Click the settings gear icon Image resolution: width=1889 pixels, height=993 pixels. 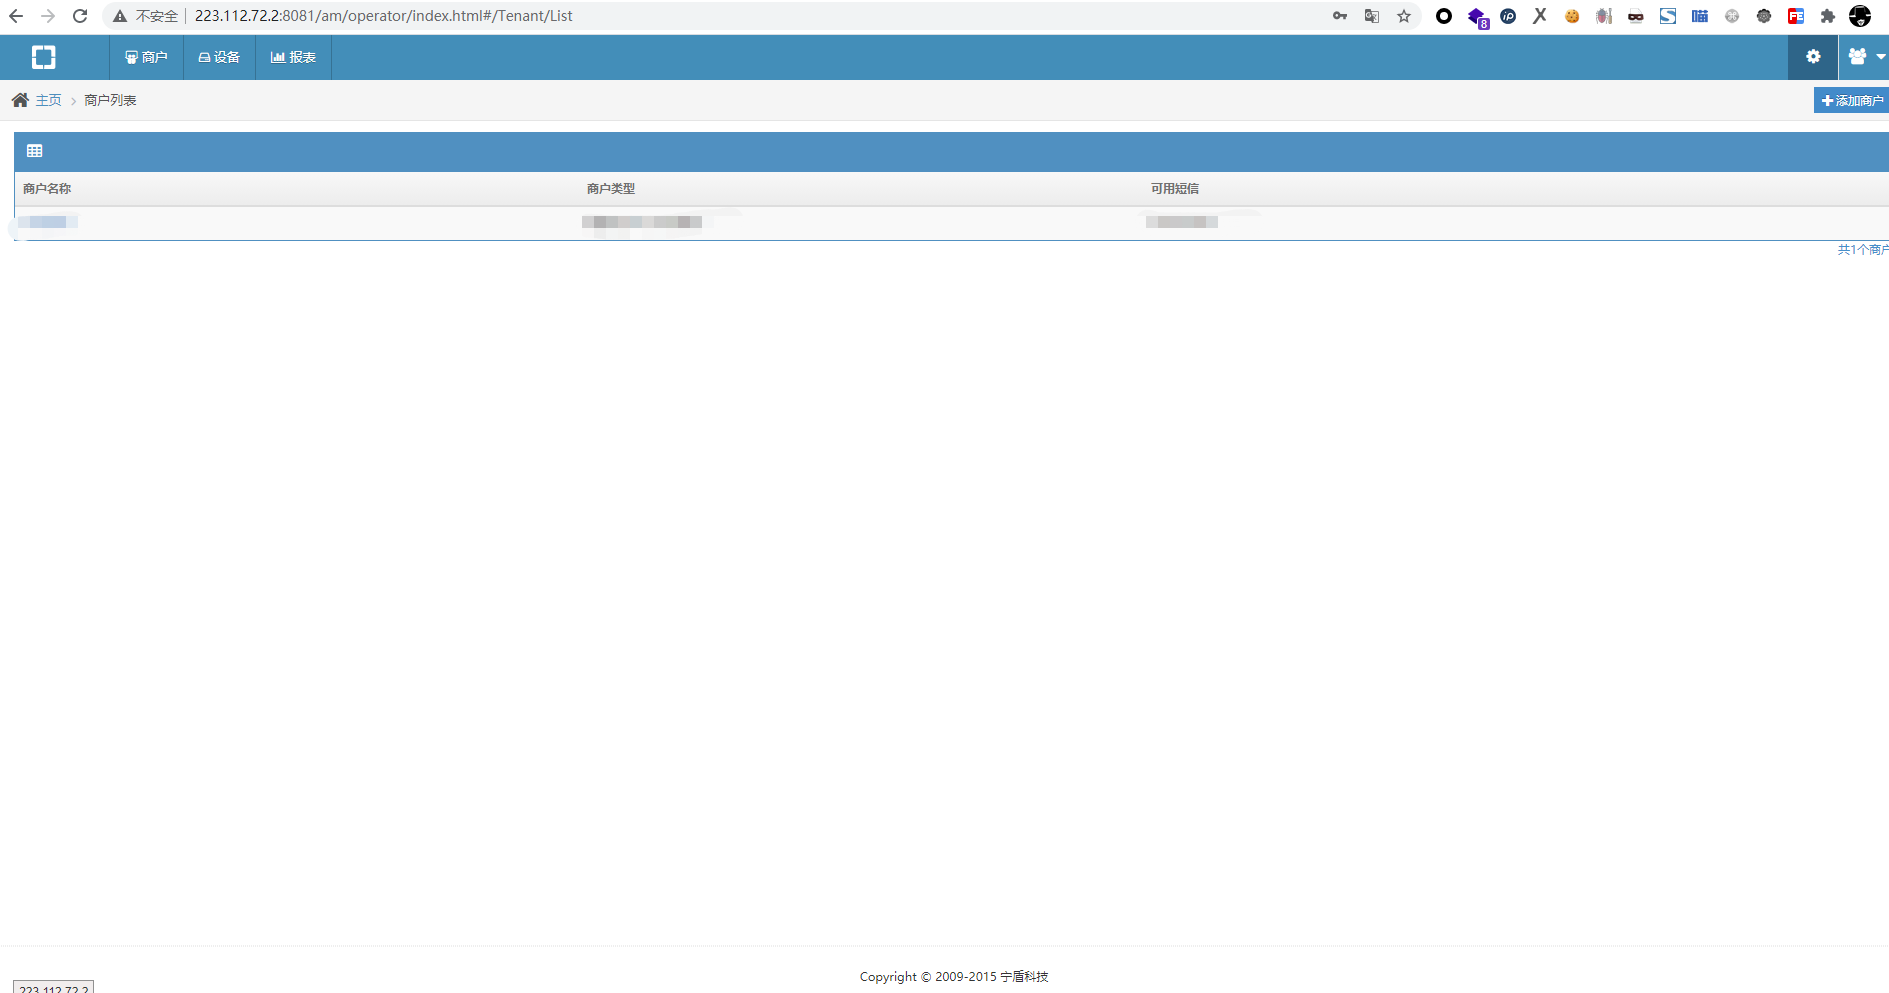pos(1812,57)
